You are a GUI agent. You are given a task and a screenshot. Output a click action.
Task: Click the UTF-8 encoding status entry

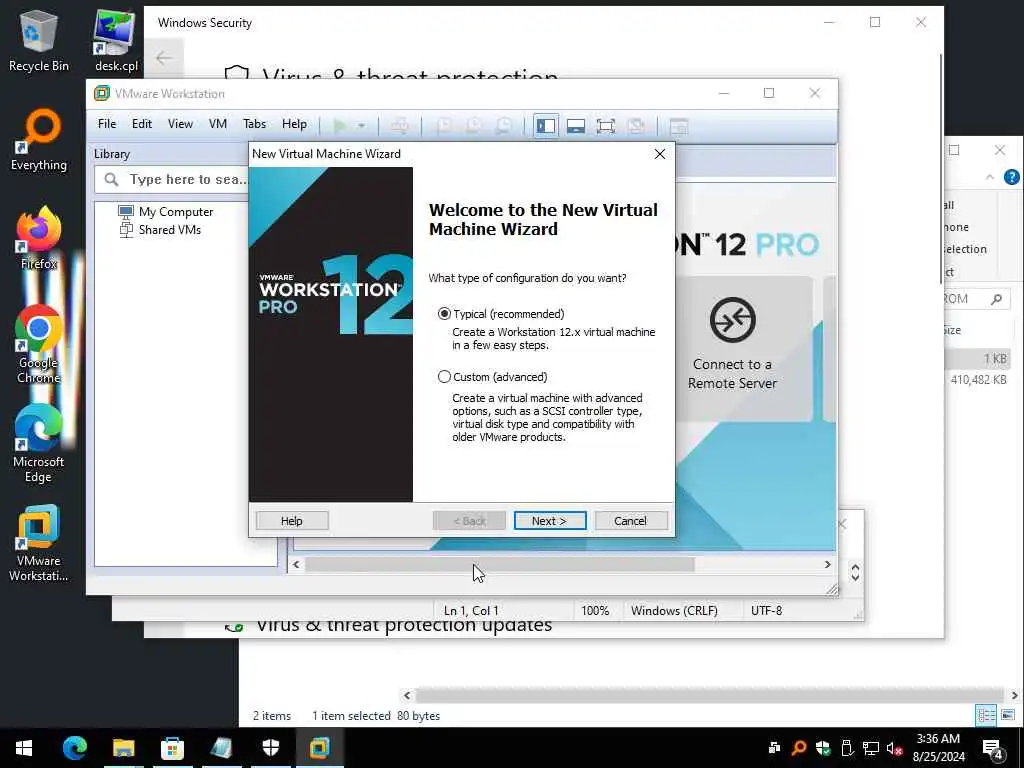767,611
